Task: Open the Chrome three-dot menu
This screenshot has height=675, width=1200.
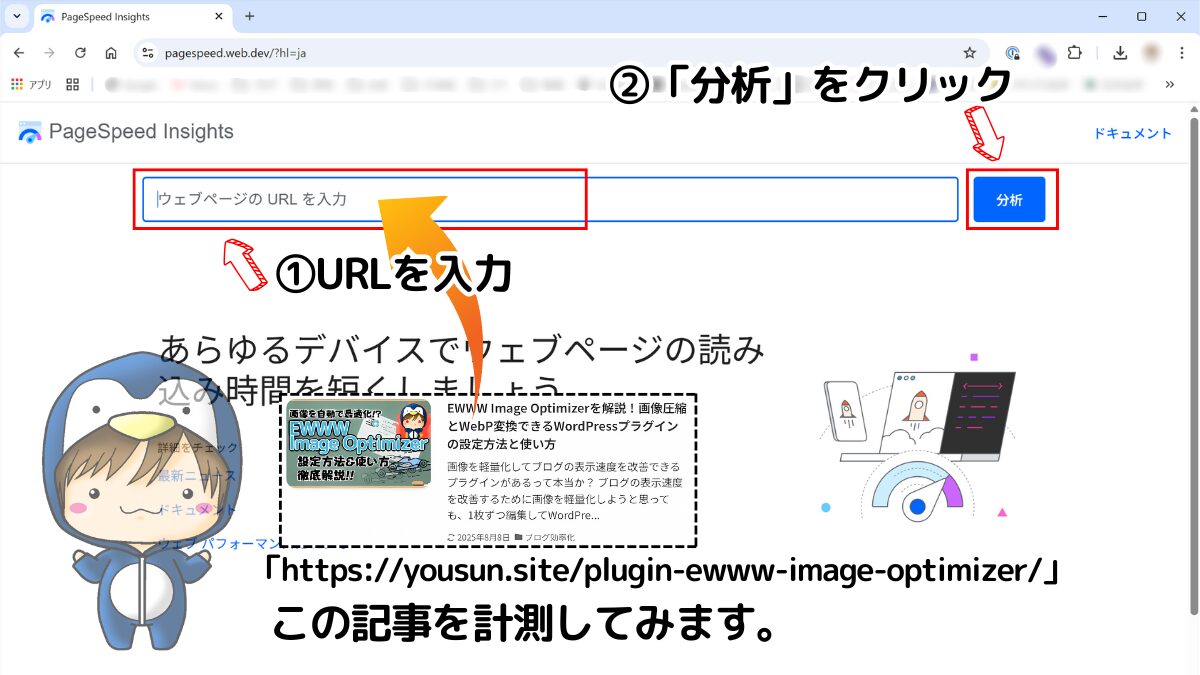Action: 1182,53
